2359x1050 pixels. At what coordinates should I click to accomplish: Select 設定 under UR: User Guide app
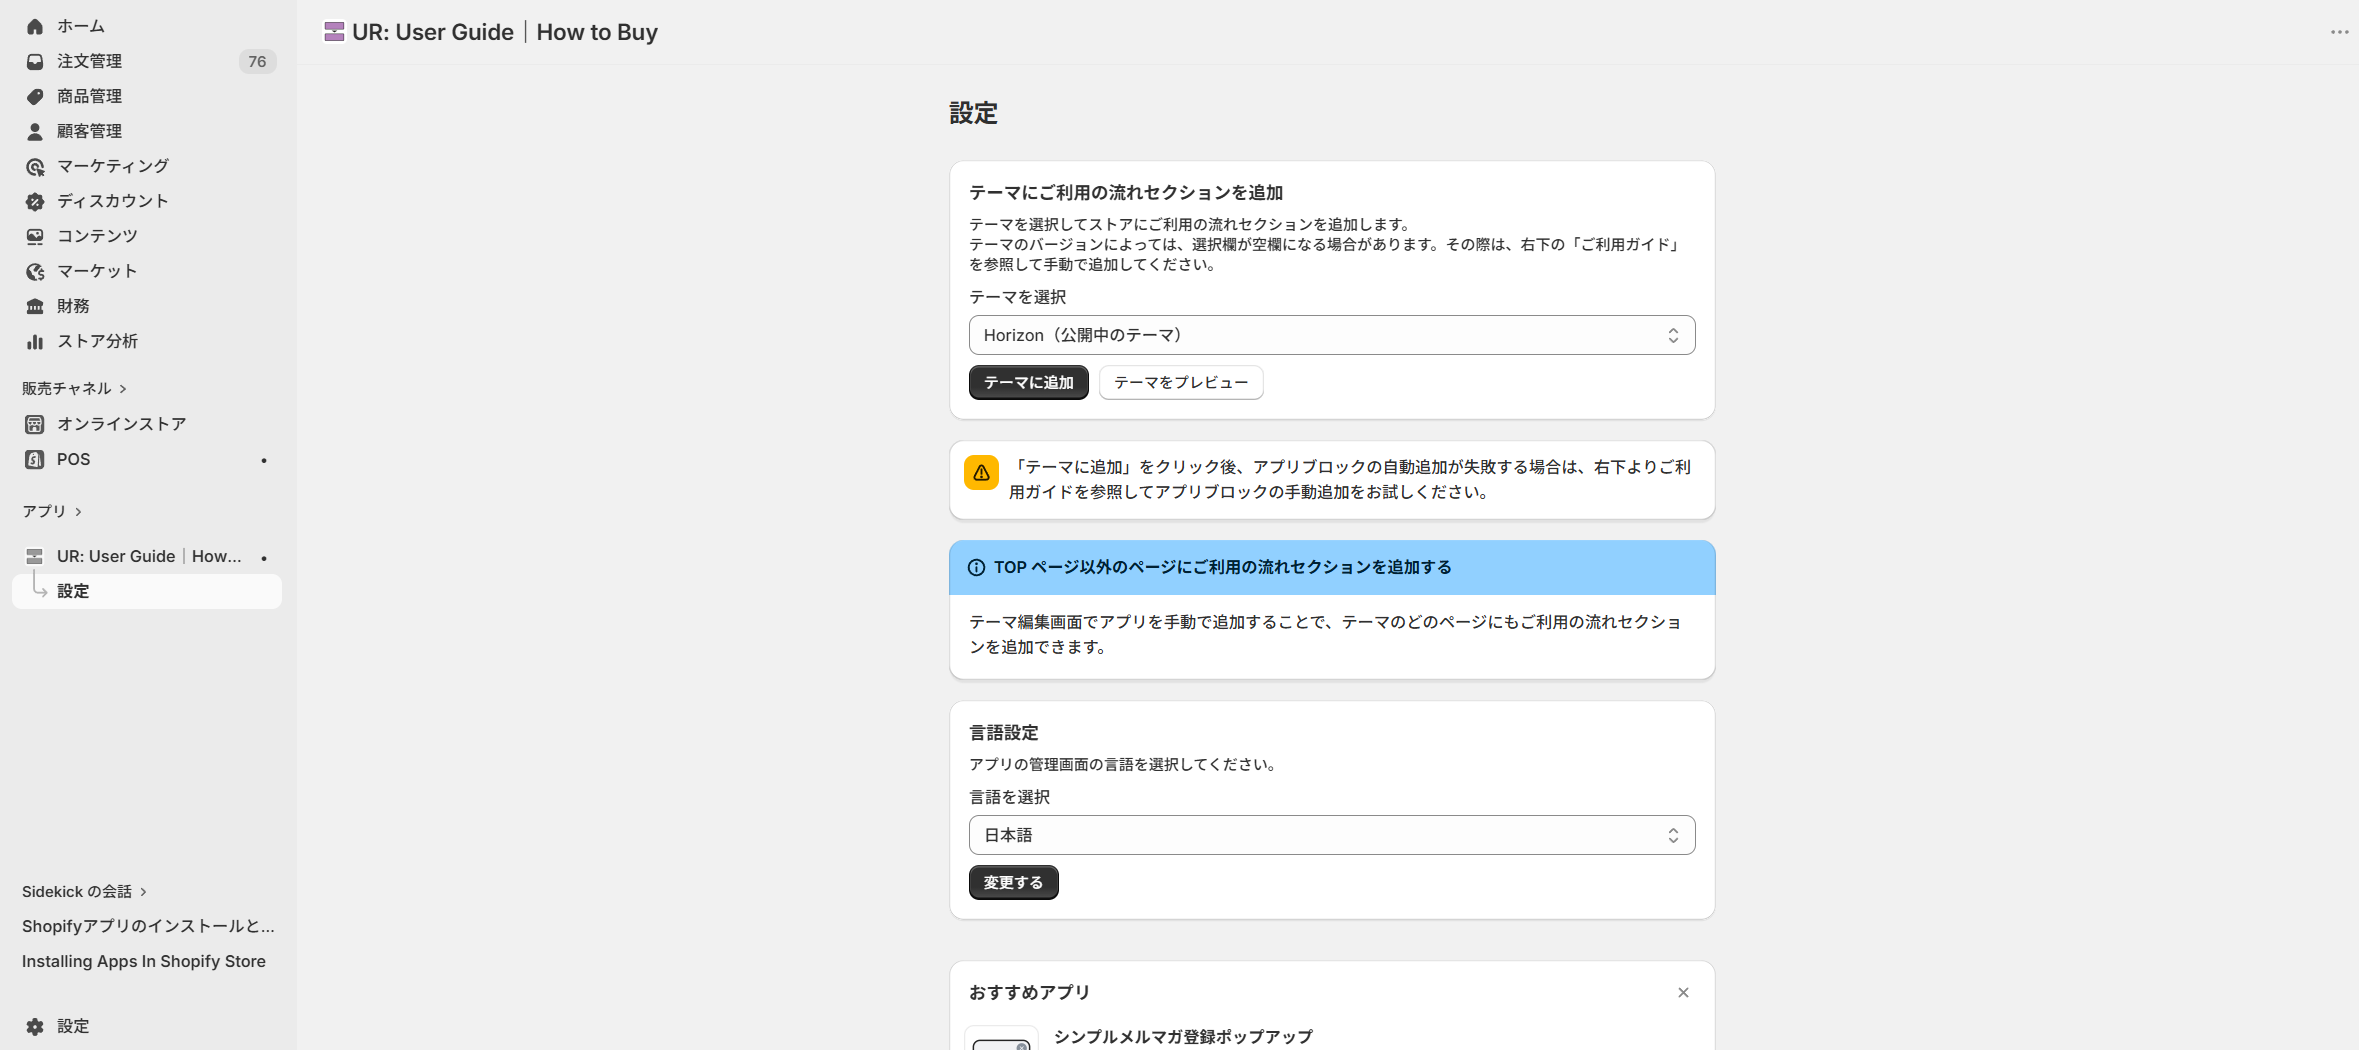point(73,590)
